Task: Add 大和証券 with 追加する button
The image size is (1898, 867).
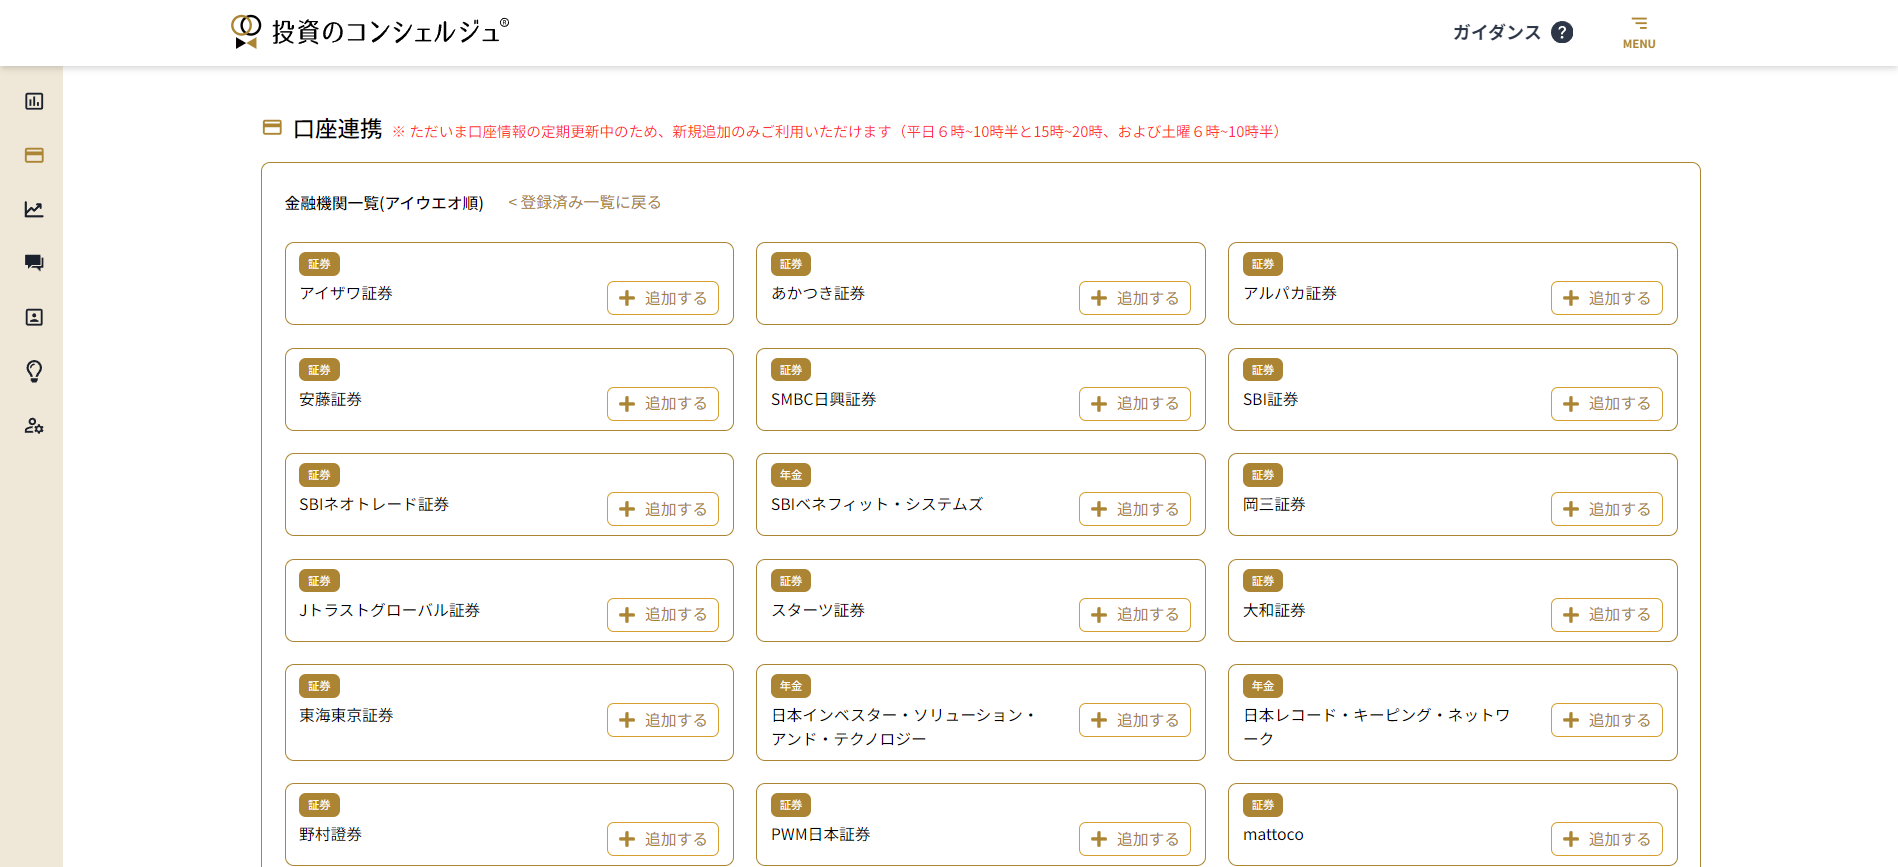Action: pyautogui.click(x=1607, y=615)
